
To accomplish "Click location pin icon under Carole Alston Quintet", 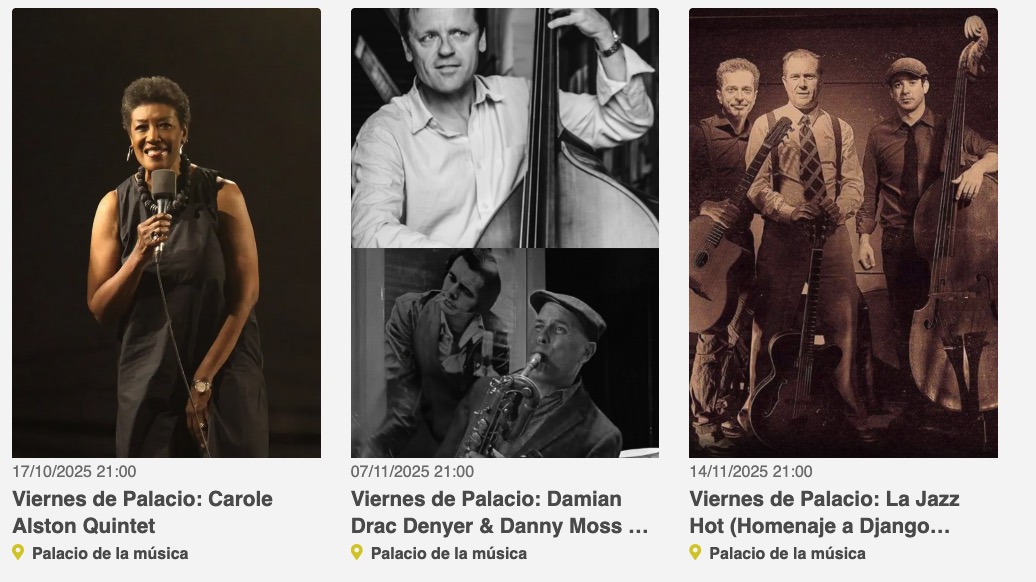I will pyautogui.click(x=18, y=552).
